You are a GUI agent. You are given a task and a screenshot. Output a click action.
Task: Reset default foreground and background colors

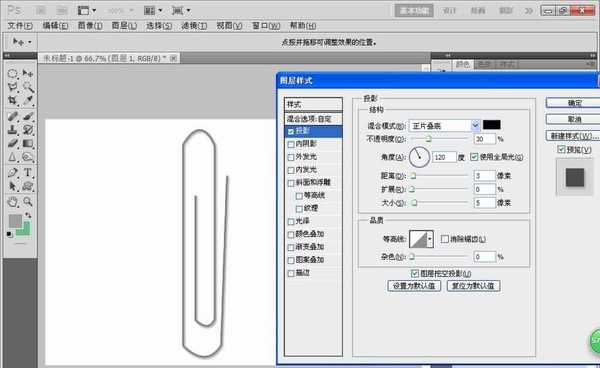coord(10,234)
